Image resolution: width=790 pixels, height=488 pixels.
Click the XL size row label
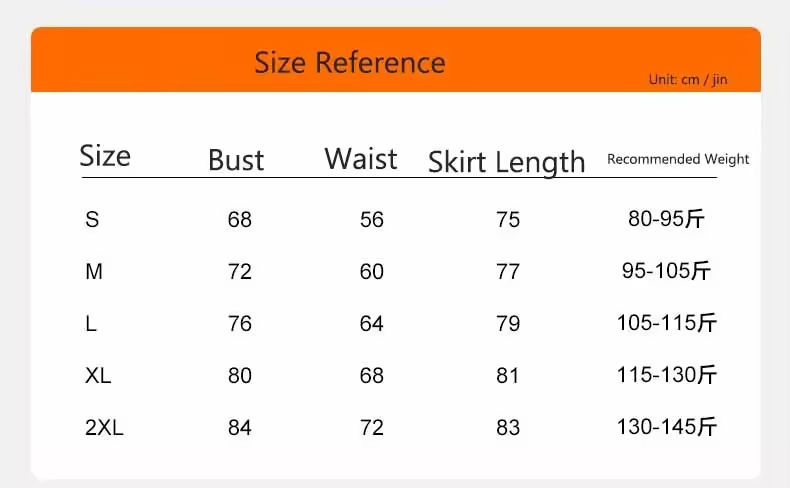[99, 376]
